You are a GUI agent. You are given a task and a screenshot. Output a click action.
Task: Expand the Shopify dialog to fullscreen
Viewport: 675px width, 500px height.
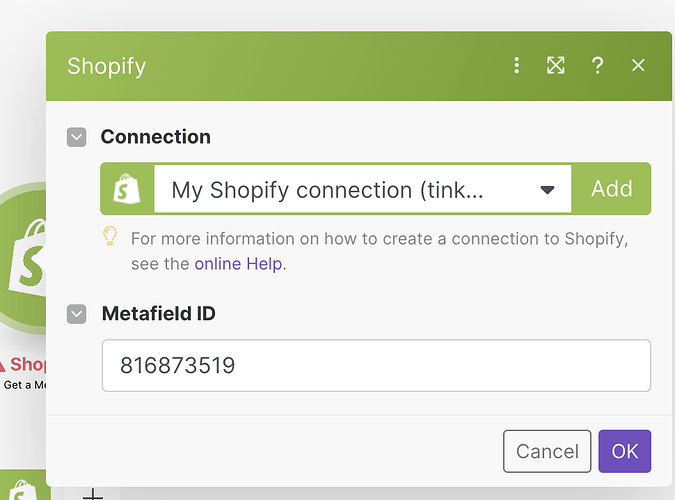click(556, 66)
